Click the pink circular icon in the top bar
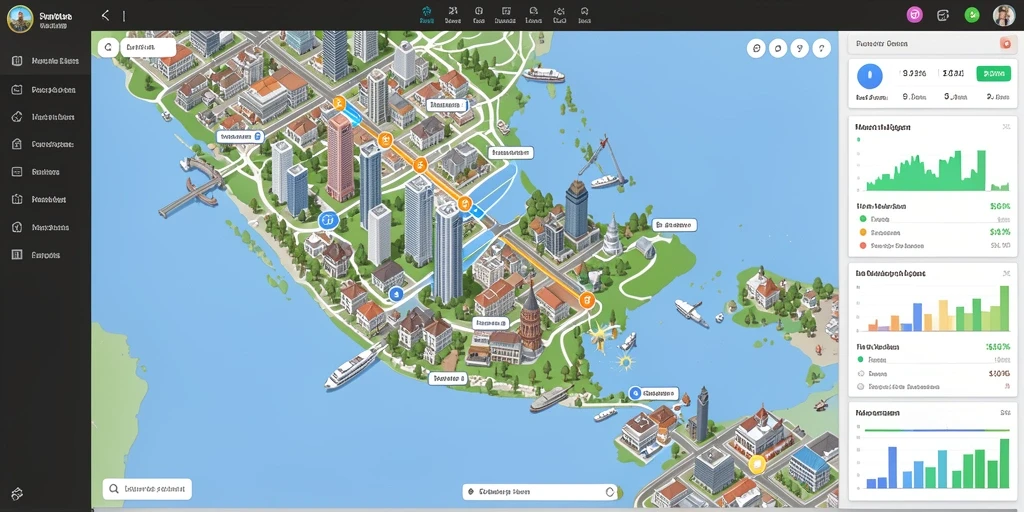1024x512 pixels. click(x=915, y=15)
